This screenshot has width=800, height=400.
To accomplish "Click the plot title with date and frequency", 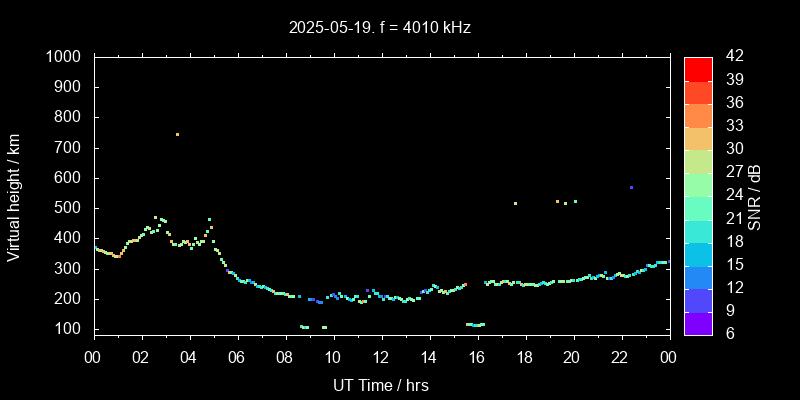I will (x=380, y=28).
